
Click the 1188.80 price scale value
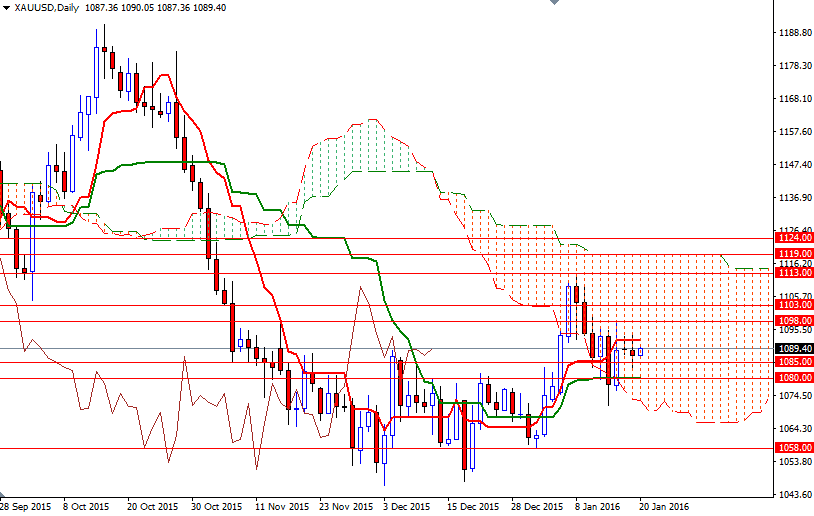click(794, 32)
